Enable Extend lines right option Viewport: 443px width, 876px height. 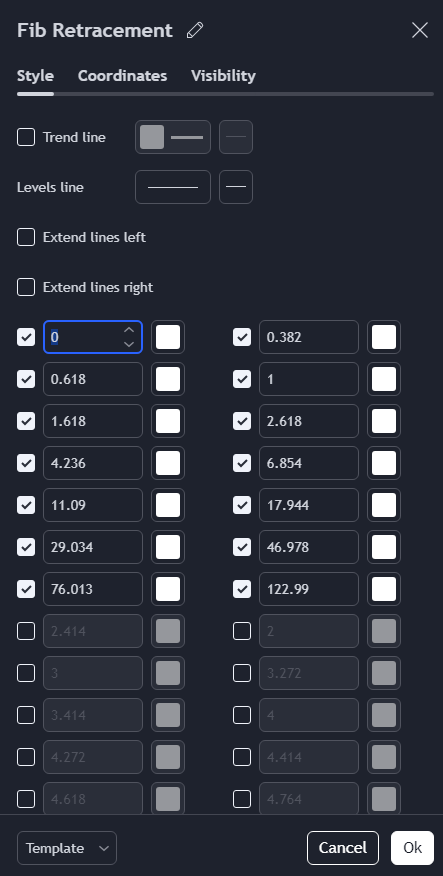pyautogui.click(x=26, y=287)
